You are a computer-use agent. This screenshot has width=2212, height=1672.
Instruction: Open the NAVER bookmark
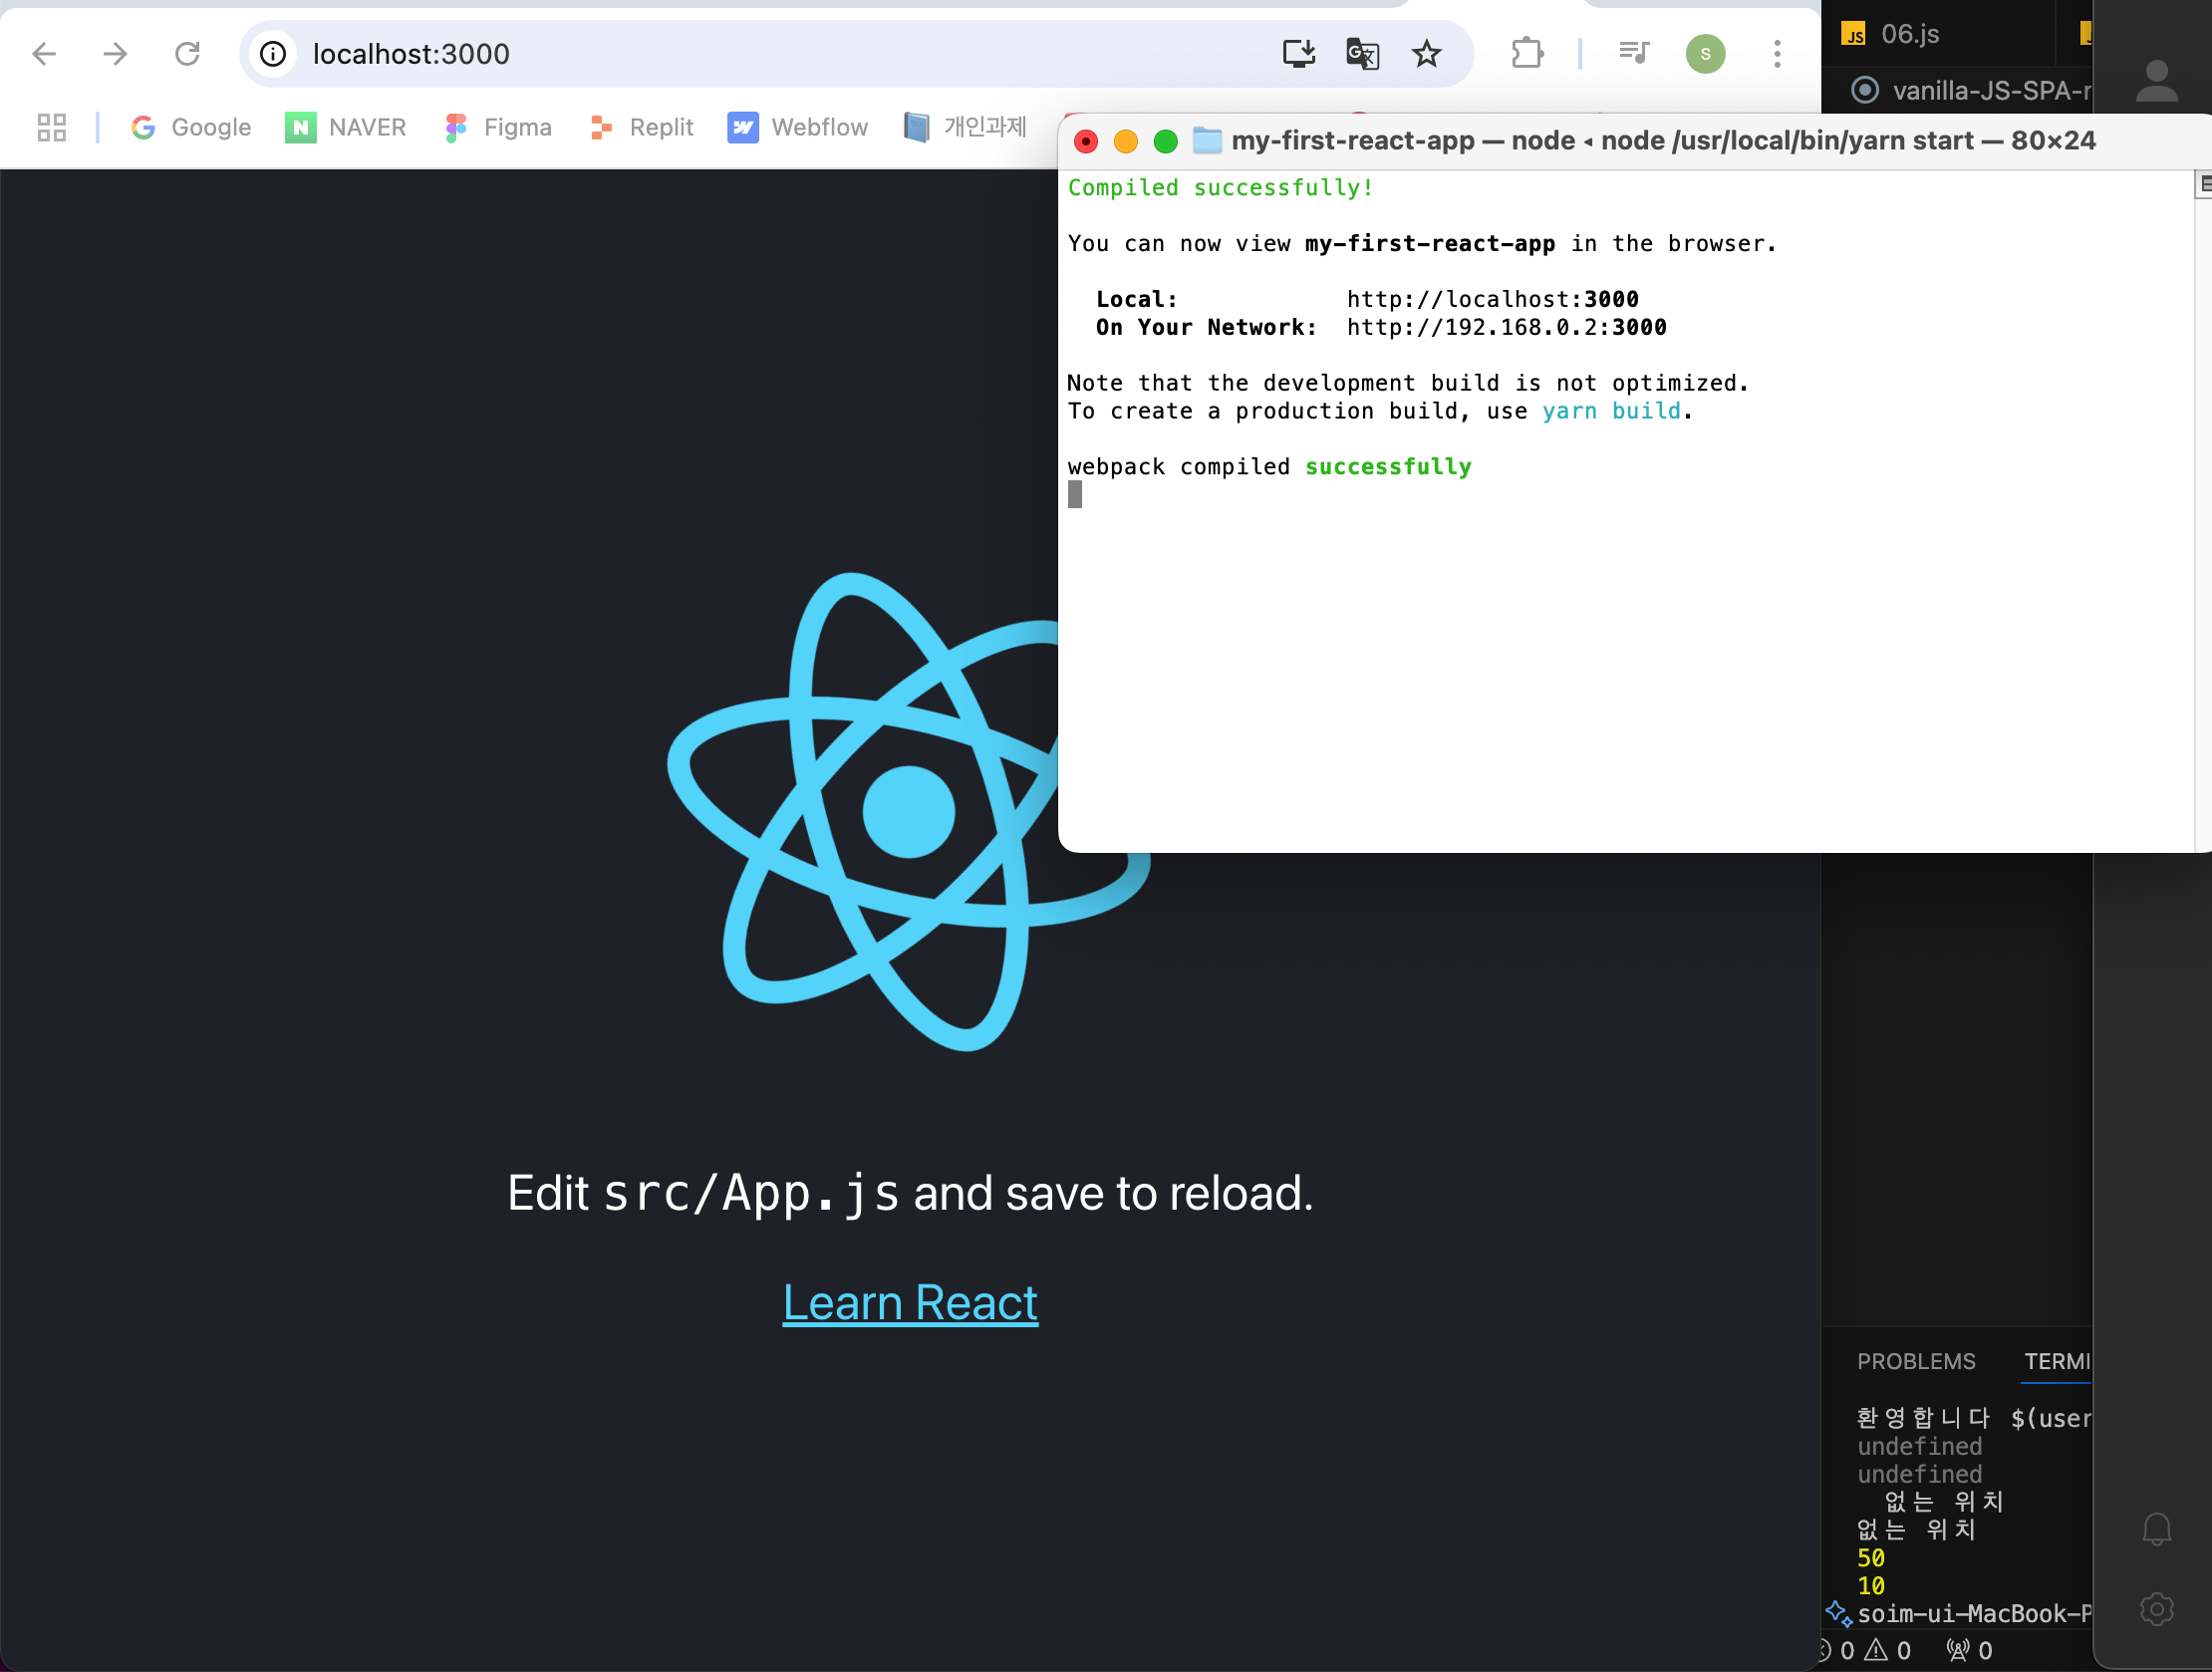point(346,127)
